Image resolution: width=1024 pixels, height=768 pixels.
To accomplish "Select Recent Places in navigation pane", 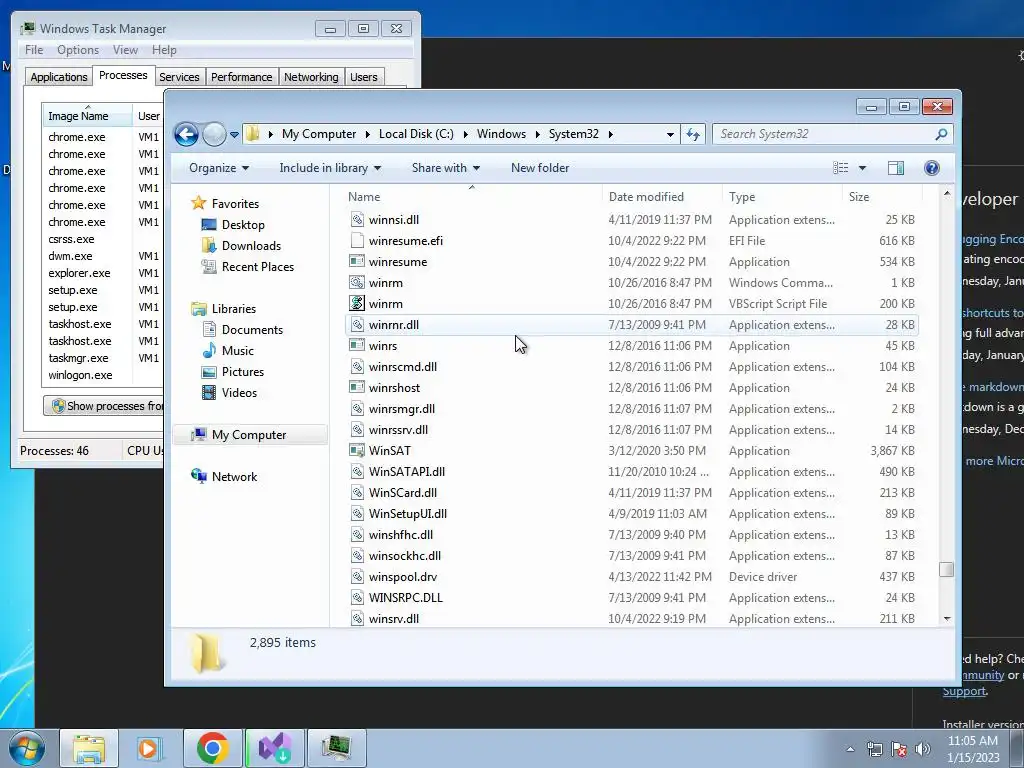I will pos(257,266).
